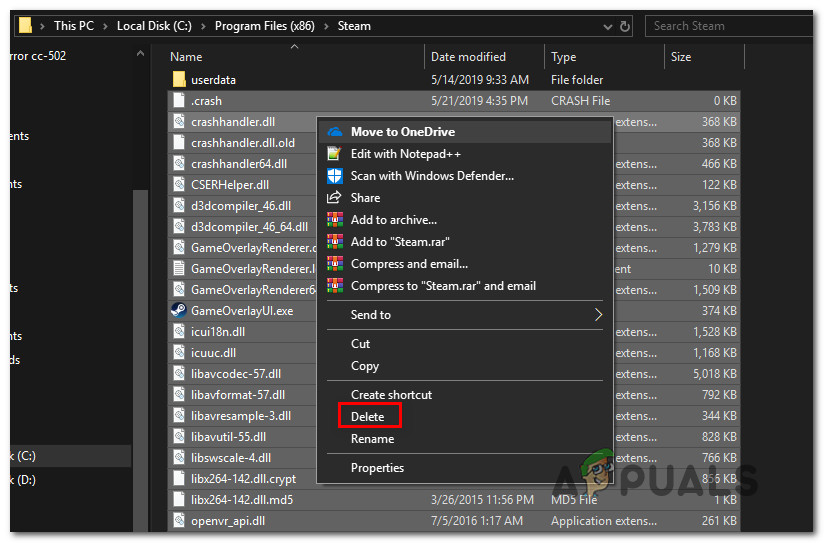
Task: Click the dll icon of icuuc.dll
Action: tap(179, 353)
